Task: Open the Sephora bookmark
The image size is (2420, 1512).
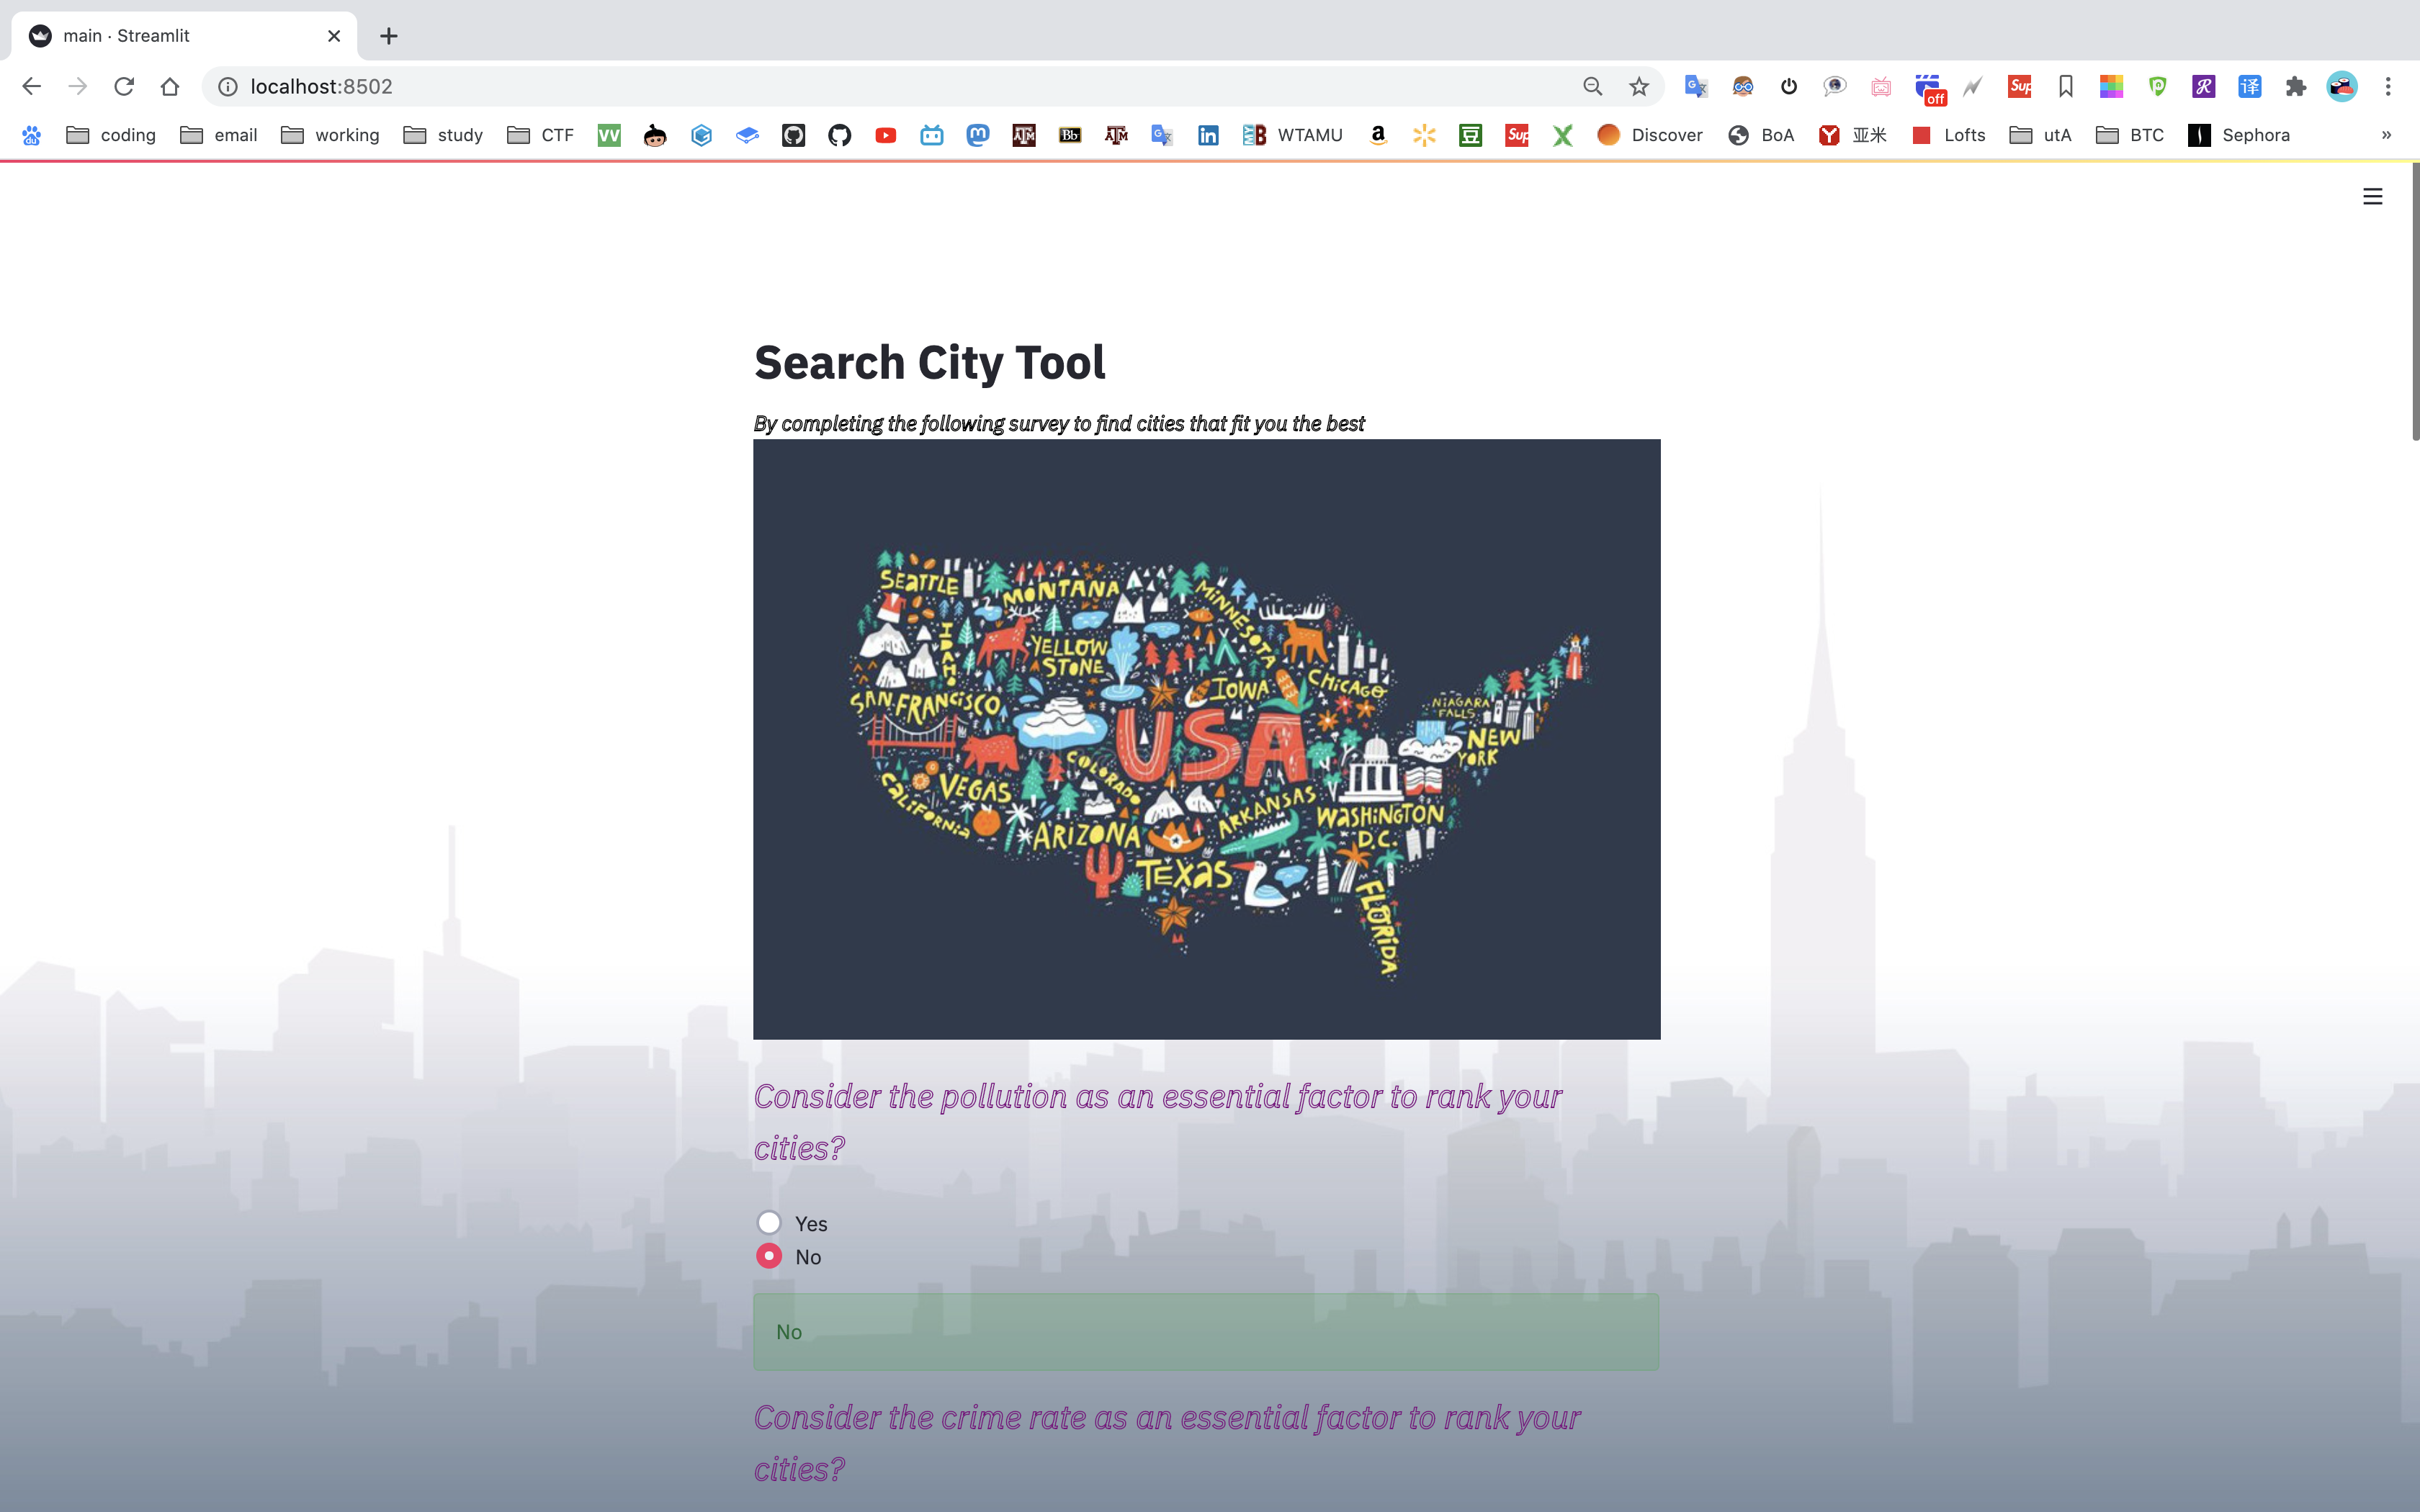Action: 2239,135
